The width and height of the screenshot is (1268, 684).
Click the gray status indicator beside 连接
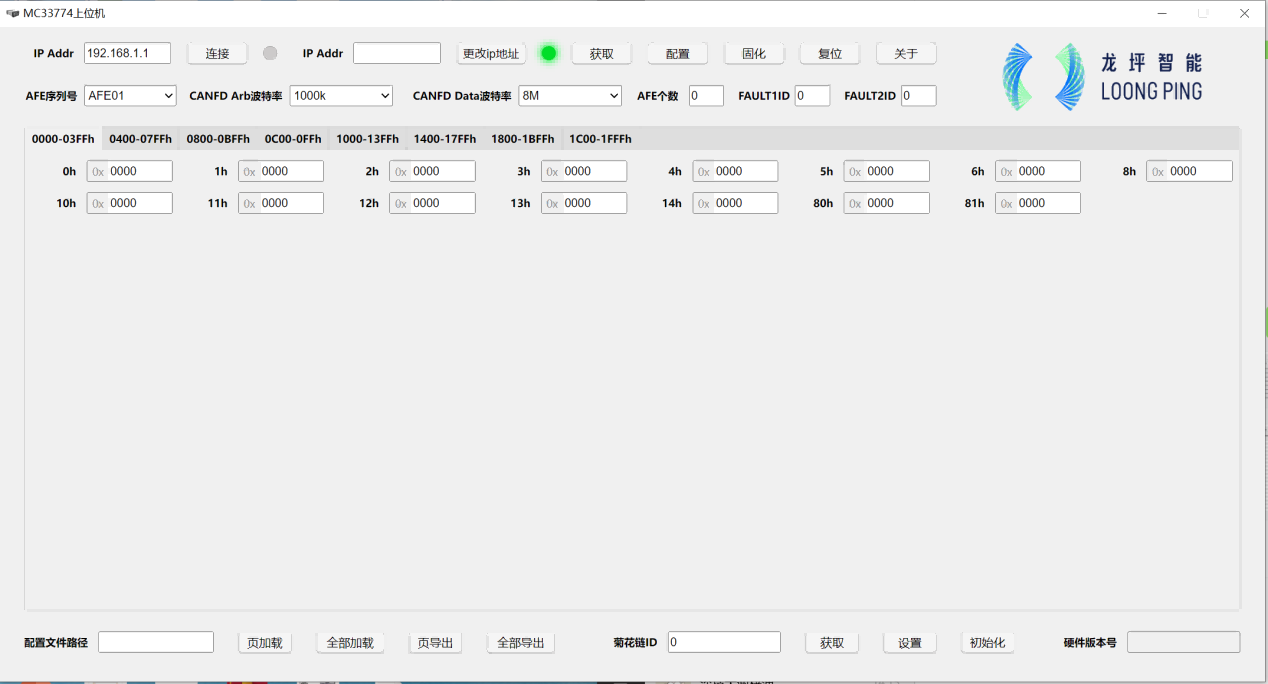pyautogui.click(x=270, y=53)
